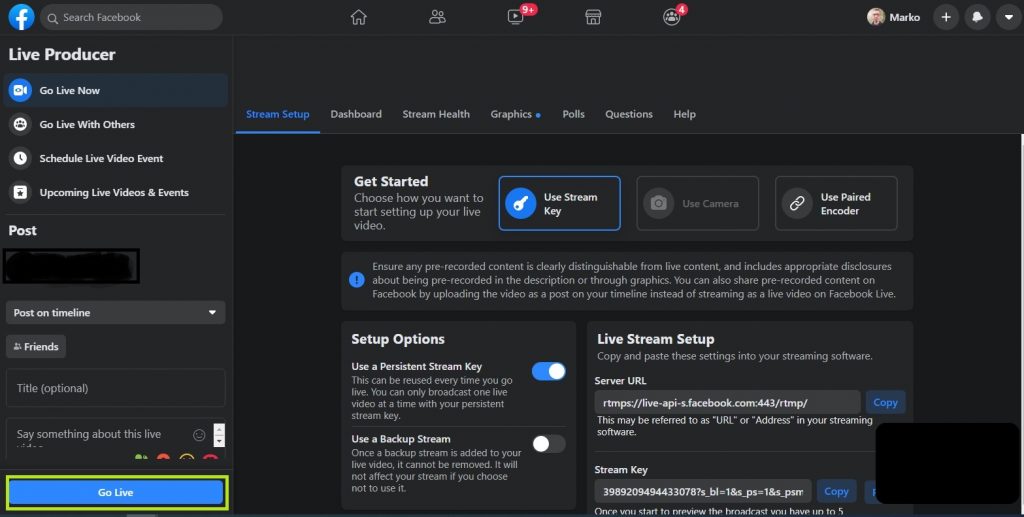
Task: Switch to the Help tab
Action: pos(684,114)
